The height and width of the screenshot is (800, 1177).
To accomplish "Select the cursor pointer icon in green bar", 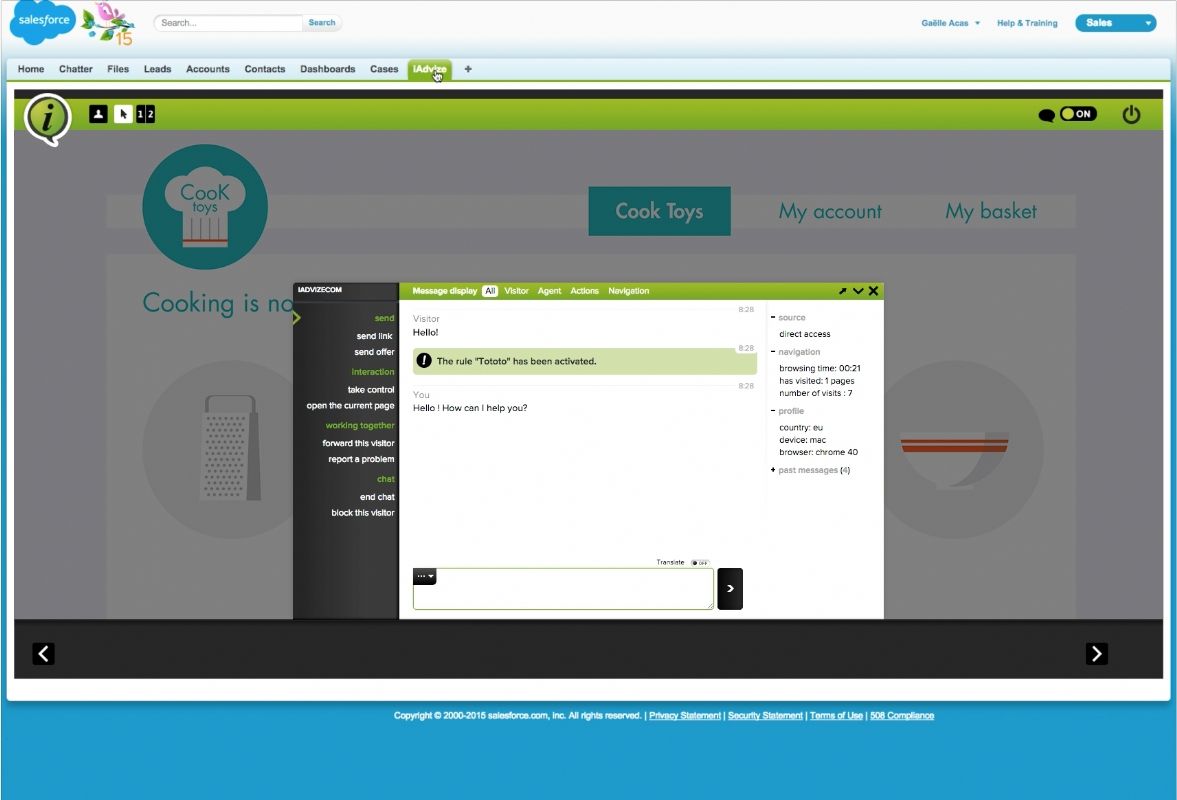I will pyautogui.click(x=123, y=114).
